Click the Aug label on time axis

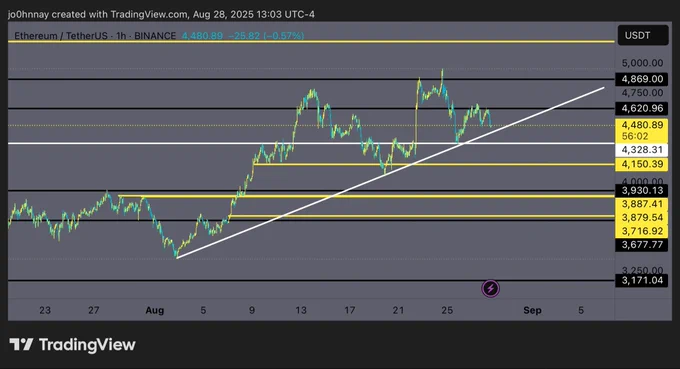(154, 310)
